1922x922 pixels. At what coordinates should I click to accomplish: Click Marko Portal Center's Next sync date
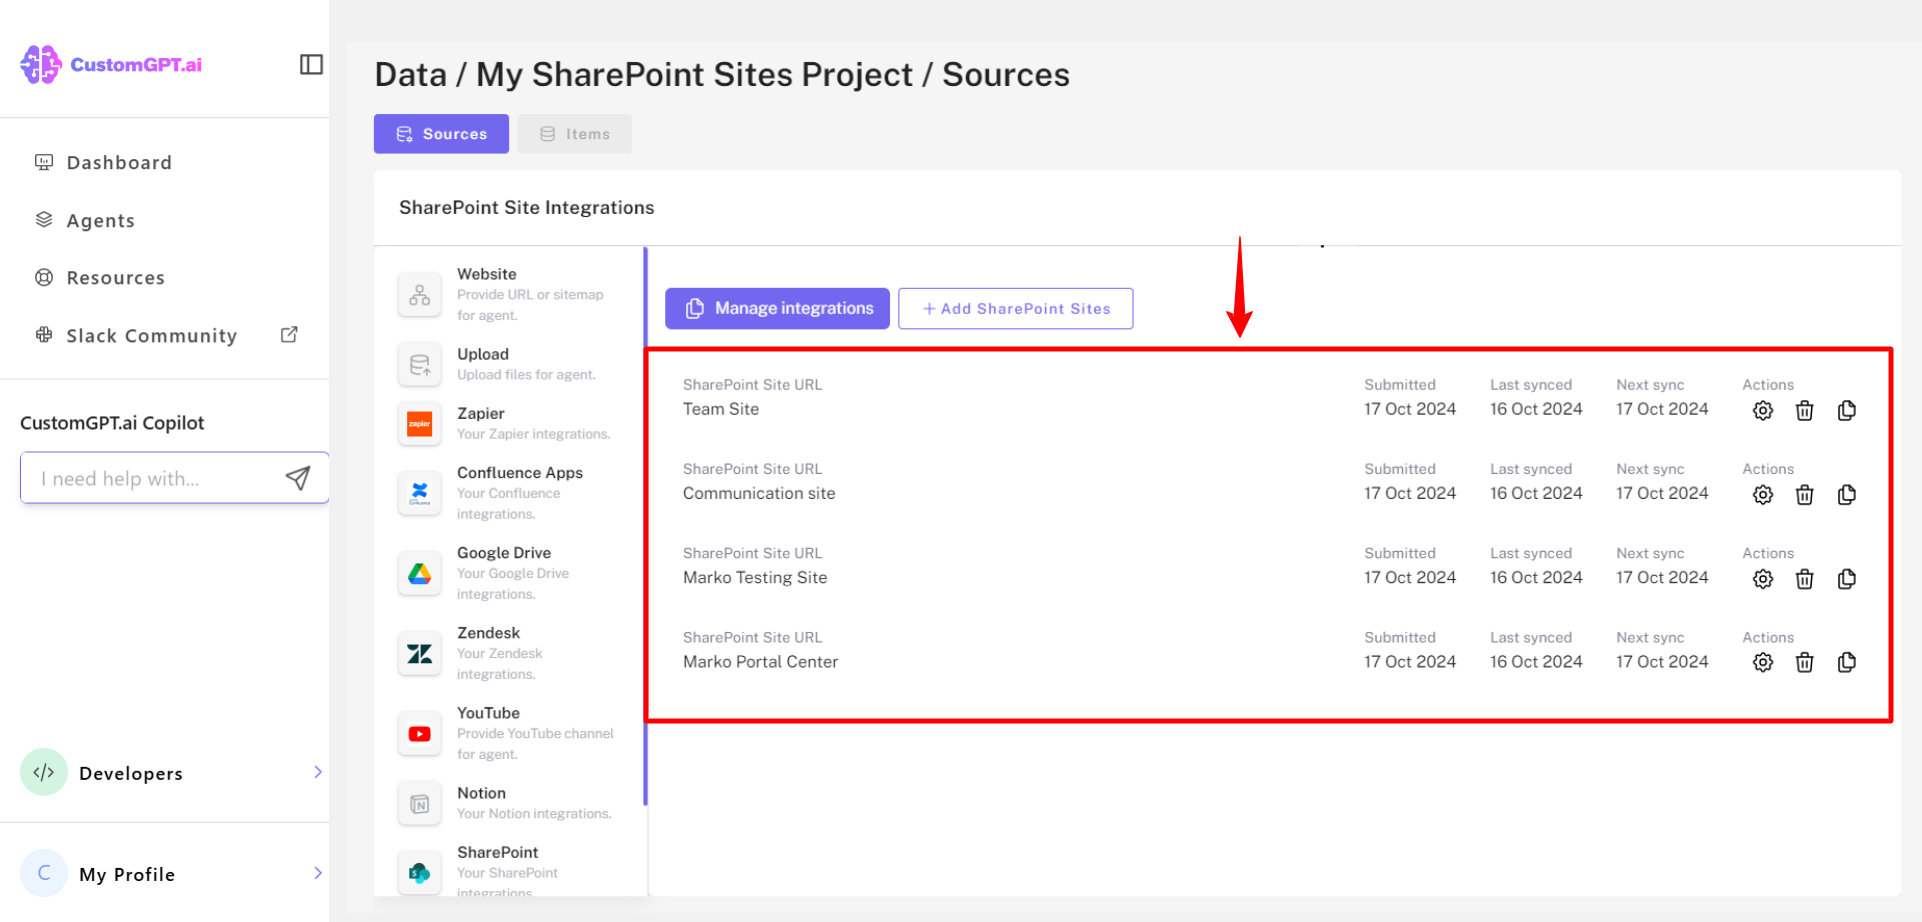(x=1662, y=661)
